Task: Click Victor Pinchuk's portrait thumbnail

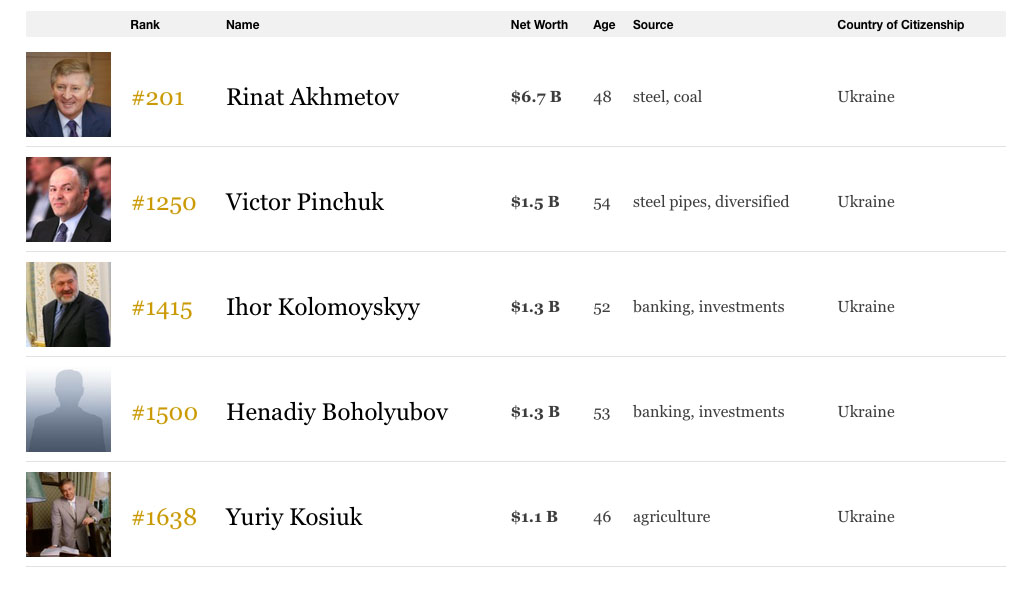Action: 68,199
